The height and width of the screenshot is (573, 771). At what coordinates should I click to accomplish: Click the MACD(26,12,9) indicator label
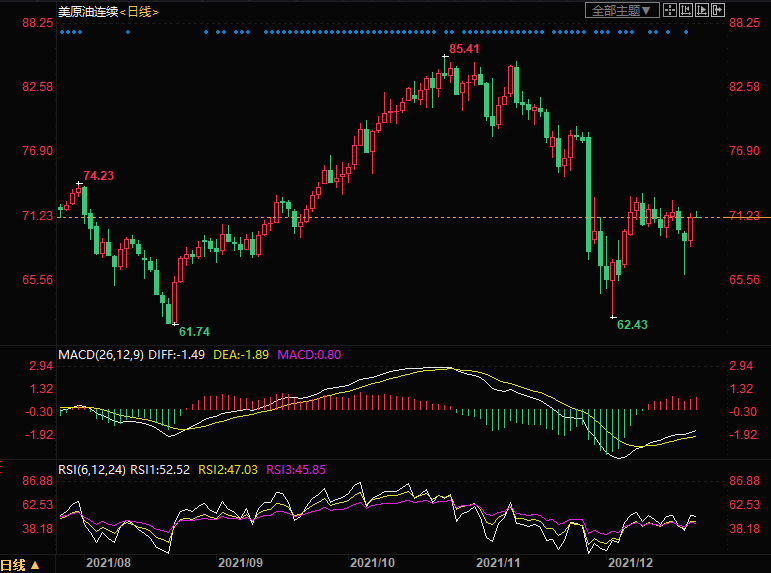click(x=99, y=355)
